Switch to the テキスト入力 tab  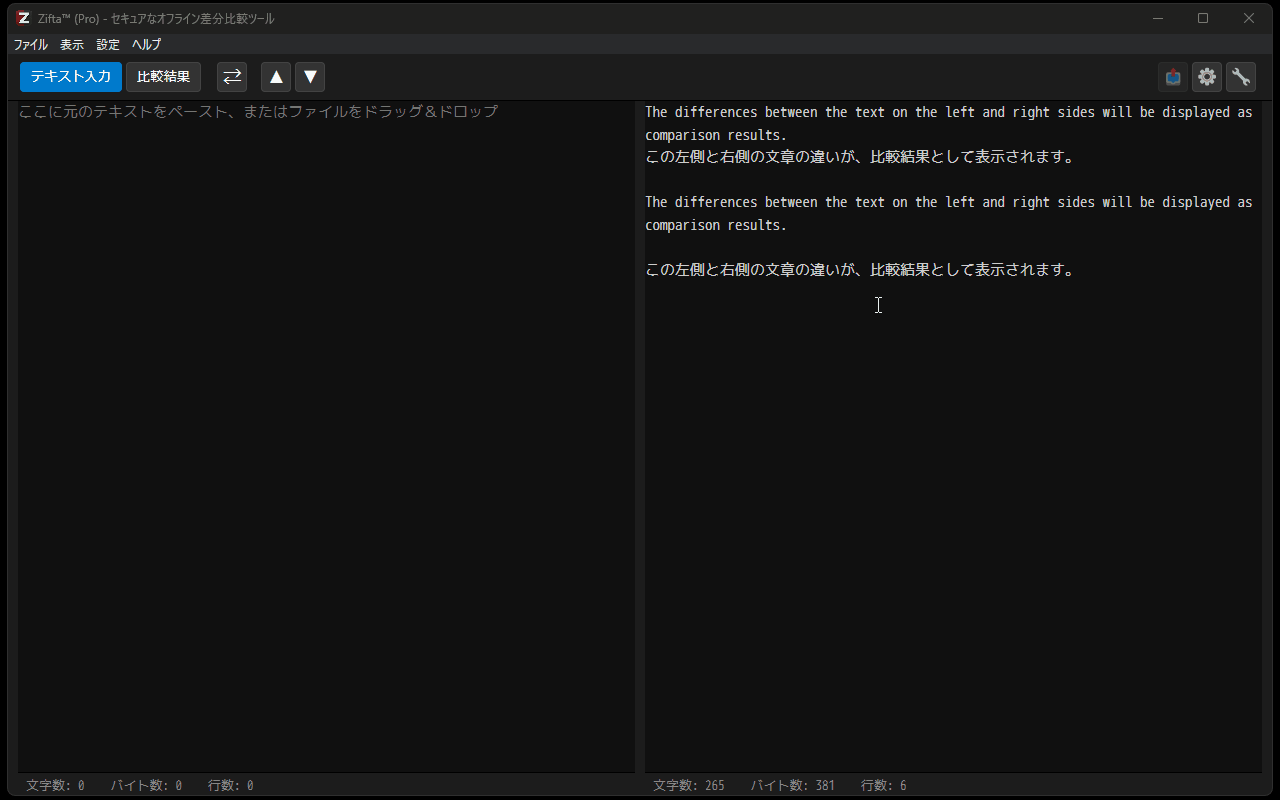[70, 76]
